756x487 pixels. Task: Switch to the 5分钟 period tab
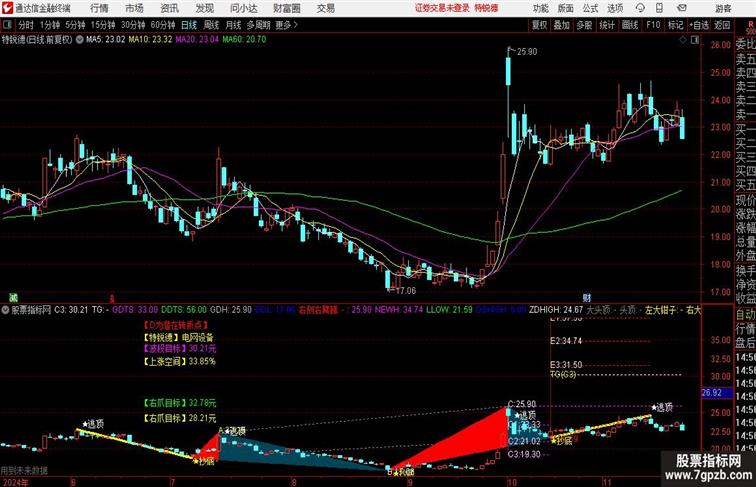[75, 25]
